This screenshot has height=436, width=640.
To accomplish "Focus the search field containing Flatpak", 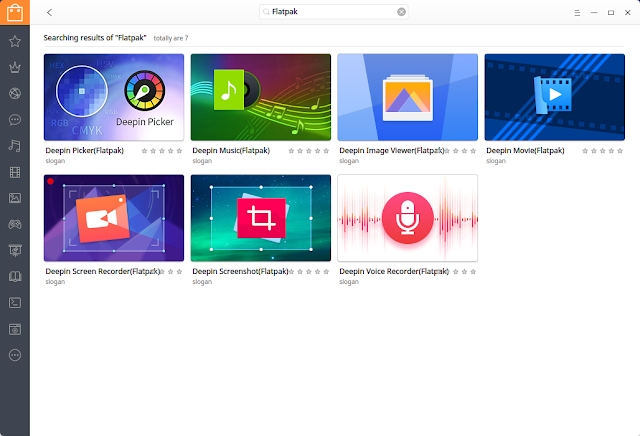I will pyautogui.click(x=333, y=12).
